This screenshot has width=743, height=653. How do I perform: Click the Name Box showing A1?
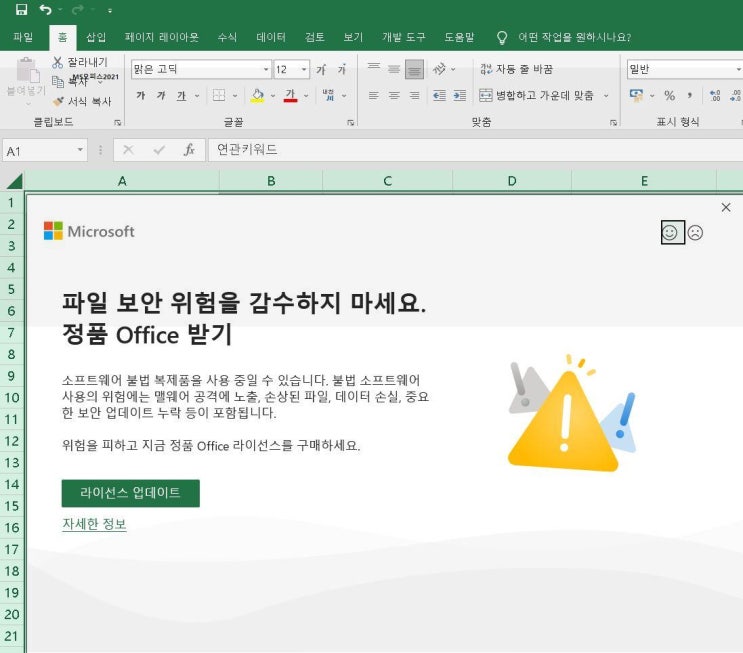point(45,151)
